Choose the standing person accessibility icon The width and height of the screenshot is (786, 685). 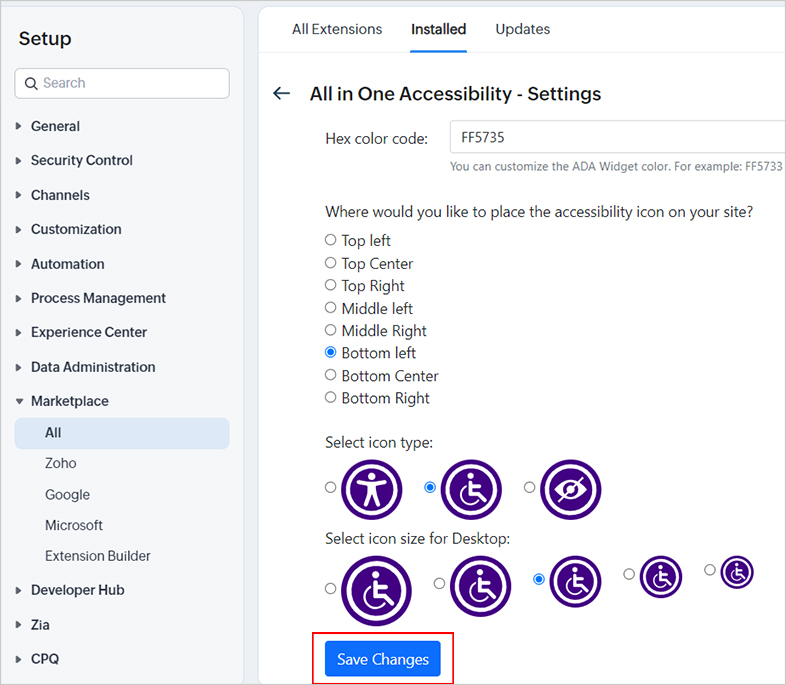point(371,490)
